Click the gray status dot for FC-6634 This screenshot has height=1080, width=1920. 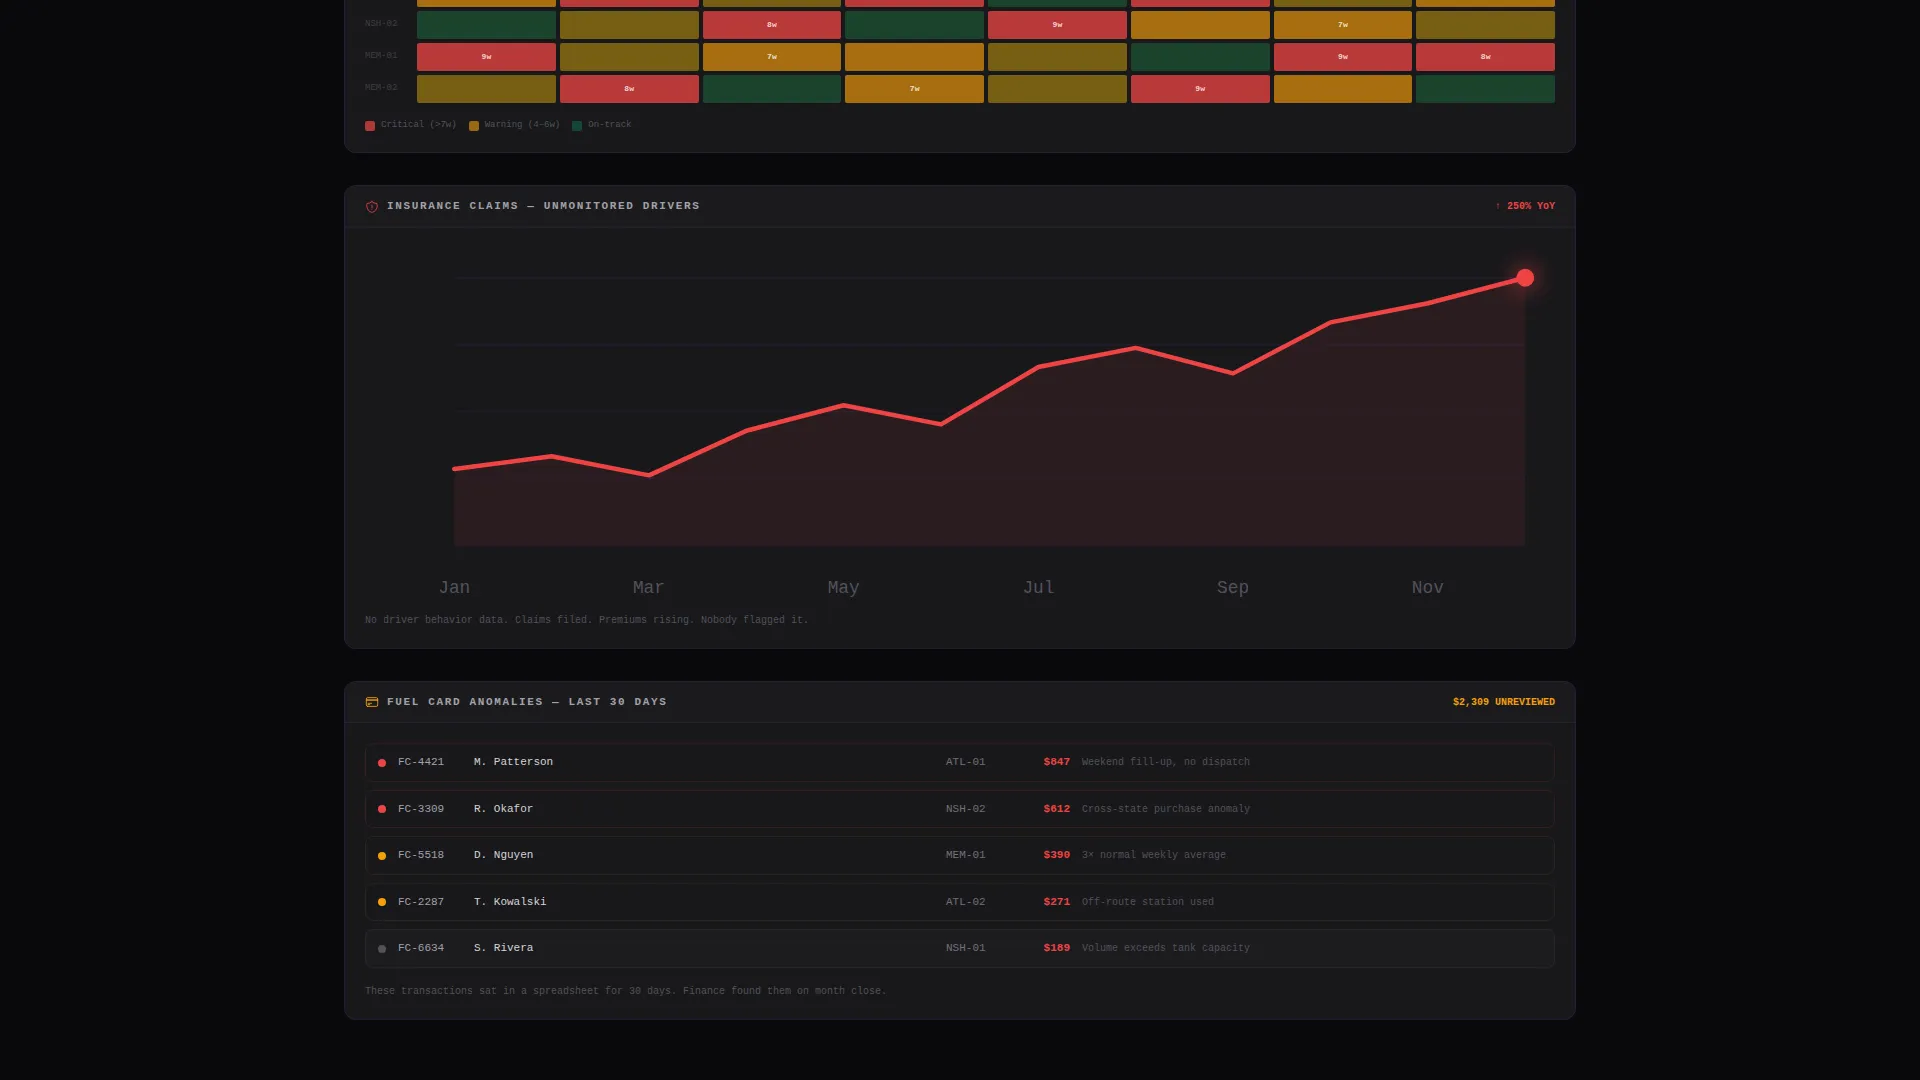pyautogui.click(x=382, y=949)
